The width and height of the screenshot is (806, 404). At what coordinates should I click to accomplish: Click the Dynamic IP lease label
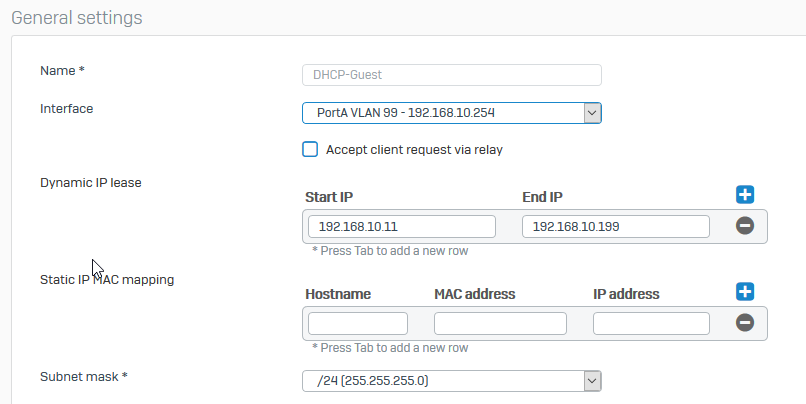91,182
